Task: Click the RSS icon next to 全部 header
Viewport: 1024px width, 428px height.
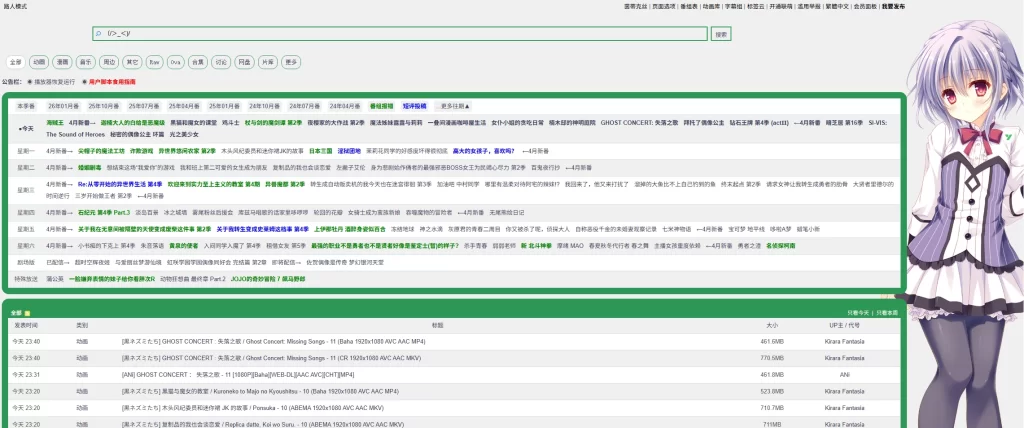Action: pos(27,314)
